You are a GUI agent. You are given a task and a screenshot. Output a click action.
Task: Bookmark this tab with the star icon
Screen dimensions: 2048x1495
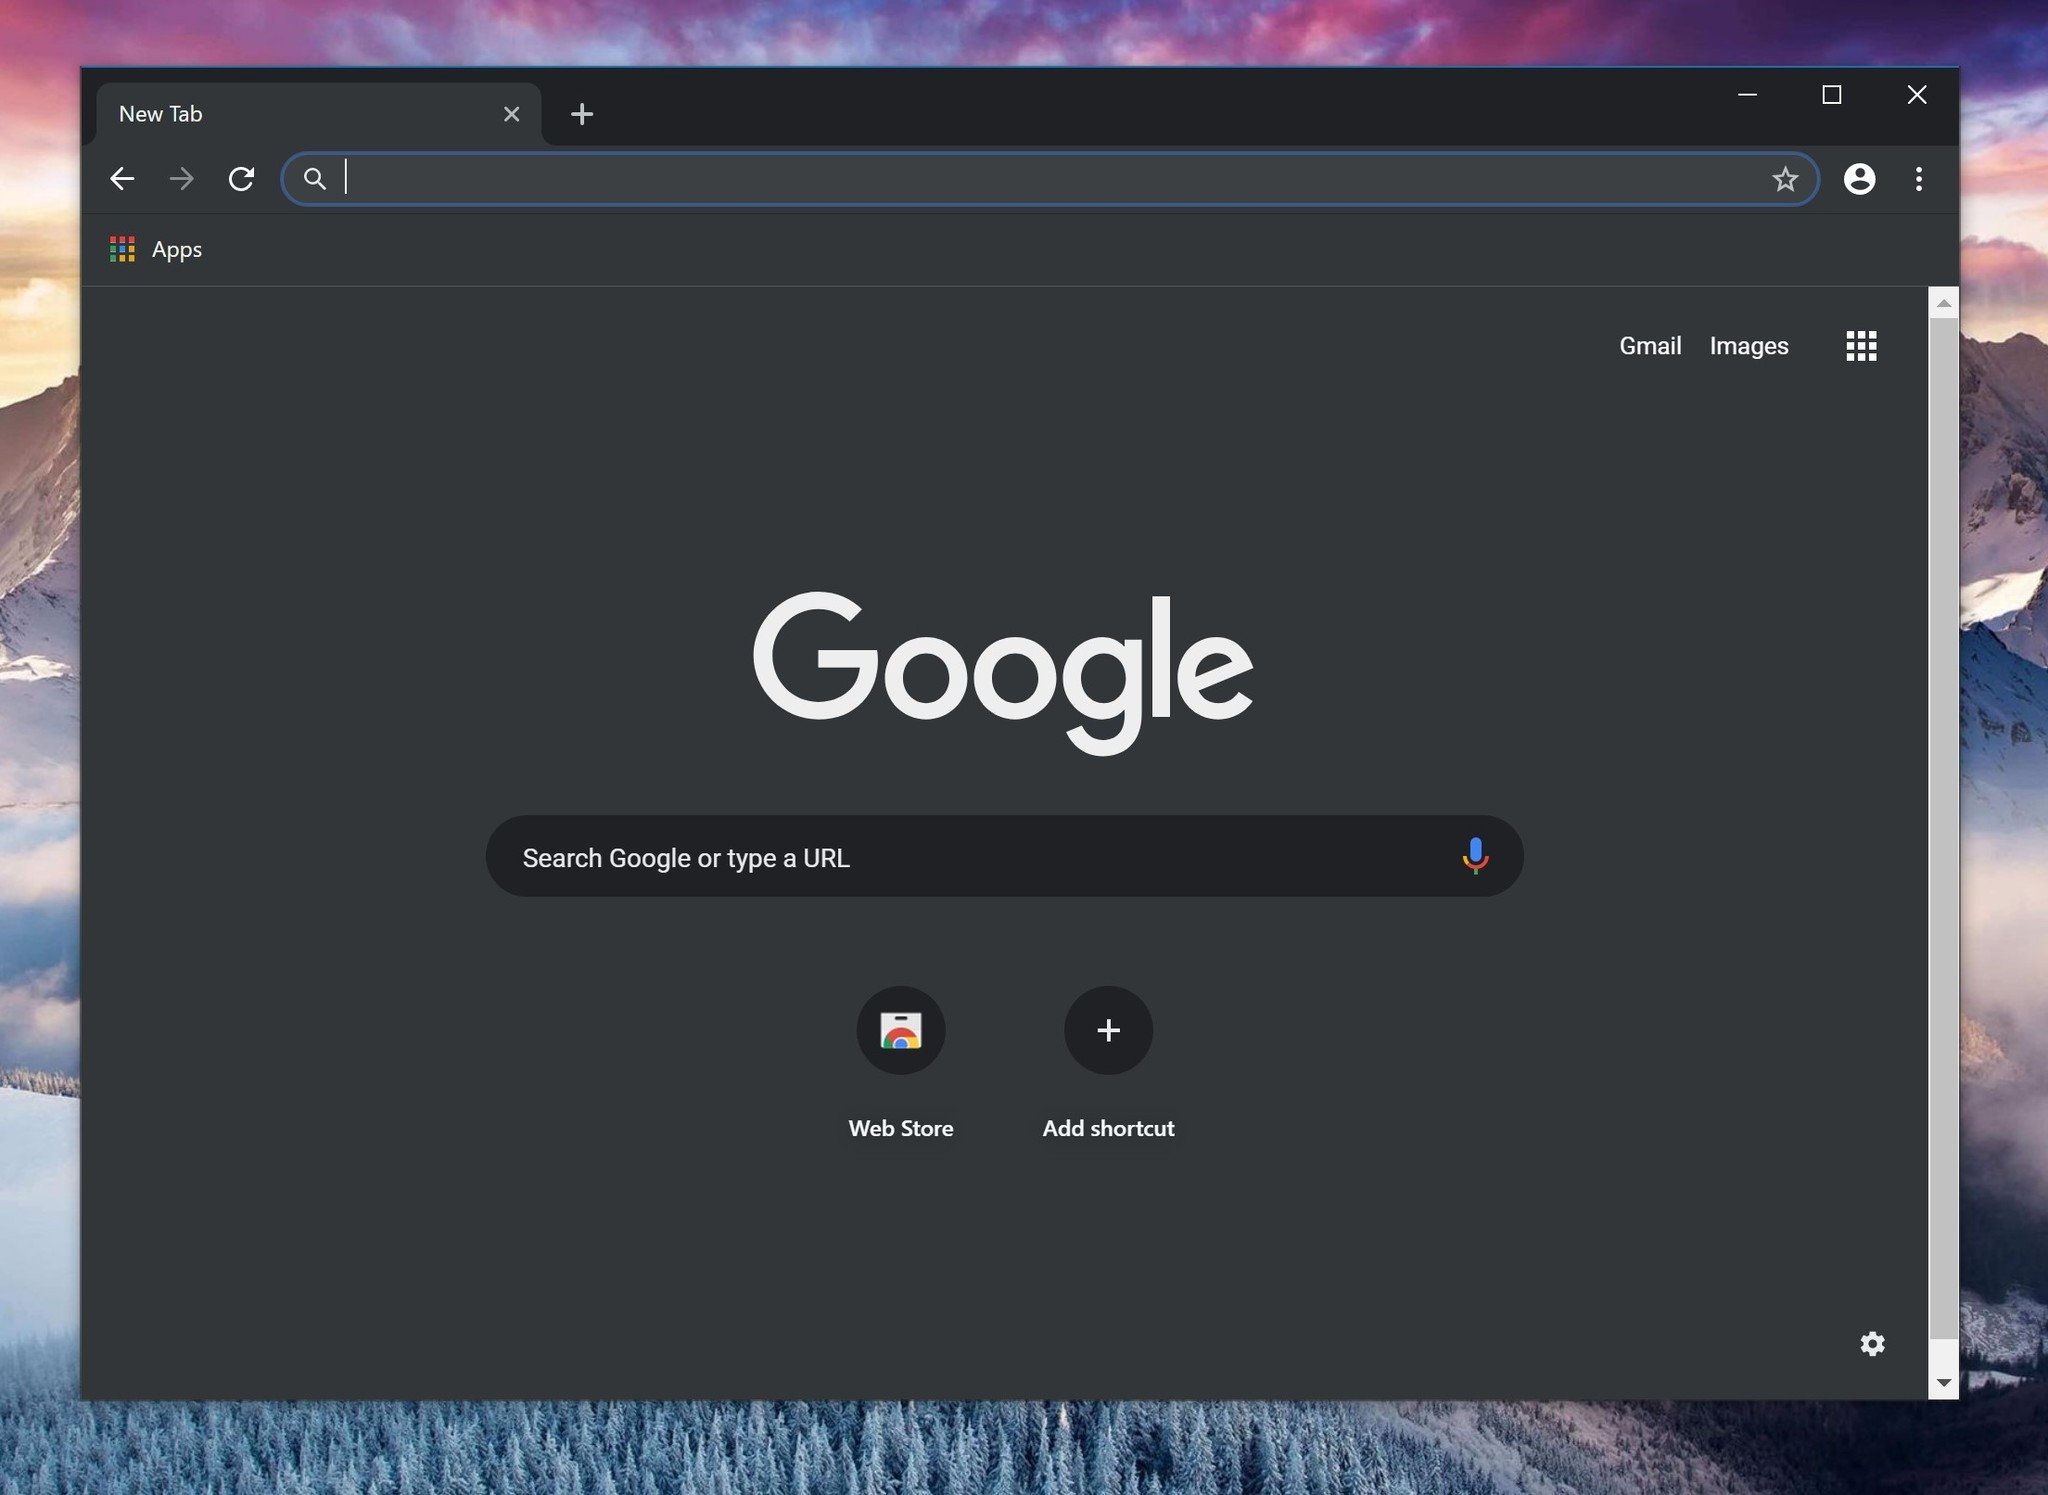click(x=1785, y=179)
